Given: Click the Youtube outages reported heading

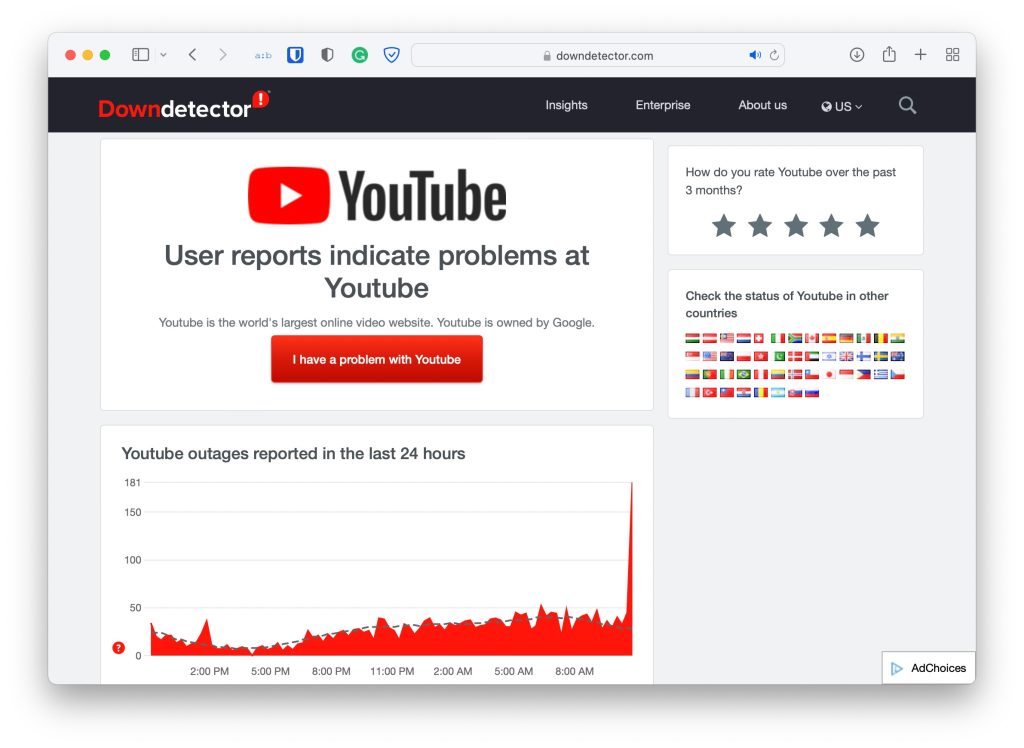Looking at the screenshot, I should [x=293, y=453].
